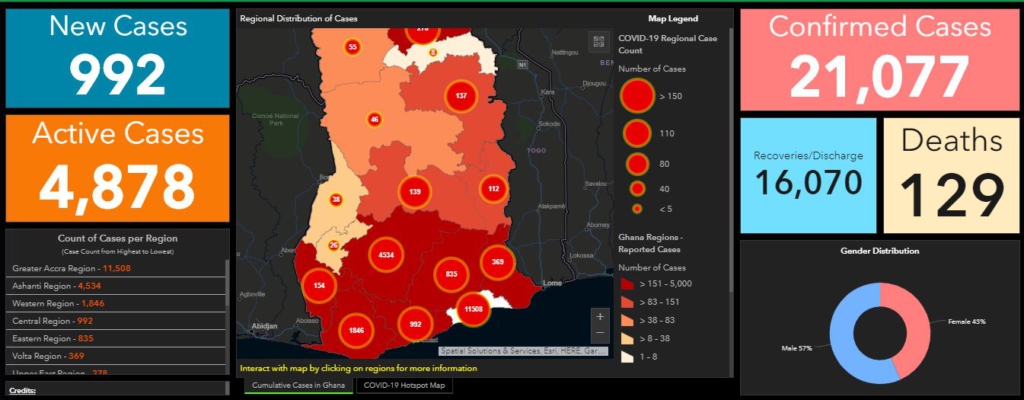Select the Cumulative Cases in Ghana tab
Image resolution: width=1024 pixels, height=400 pixels.
298,385
